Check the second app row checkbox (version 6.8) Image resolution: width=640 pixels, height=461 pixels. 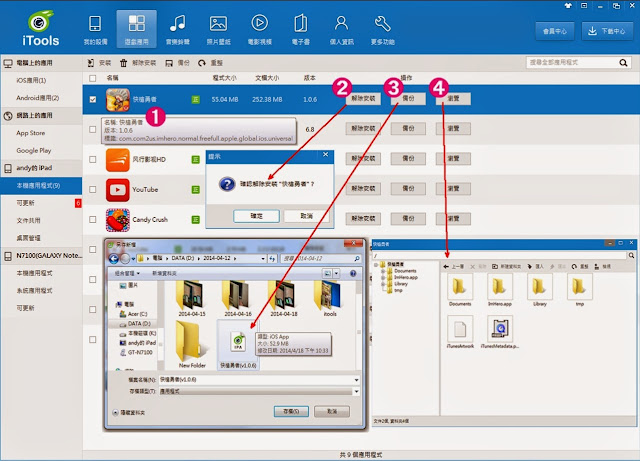[93, 129]
